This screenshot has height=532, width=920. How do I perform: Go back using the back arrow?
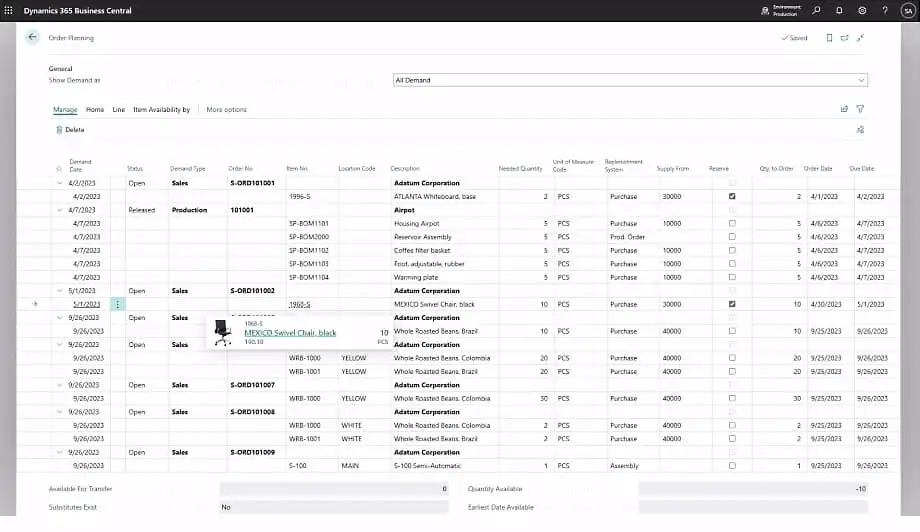click(32, 37)
